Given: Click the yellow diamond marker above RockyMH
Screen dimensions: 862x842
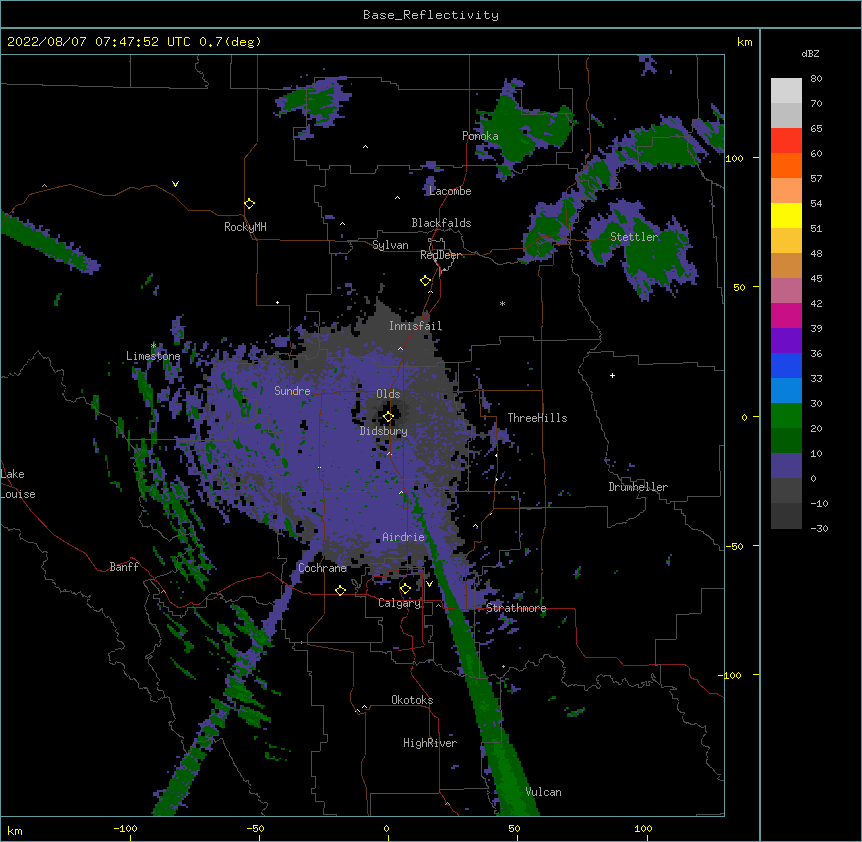Looking at the screenshot, I should pyautogui.click(x=249, y=204).
